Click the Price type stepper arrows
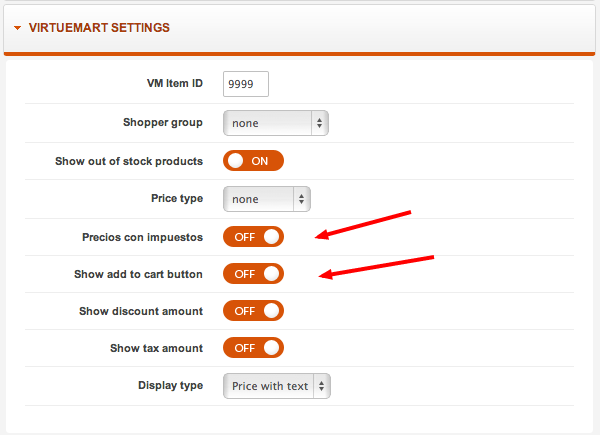 pyautogui.click(x=302, y=199)
